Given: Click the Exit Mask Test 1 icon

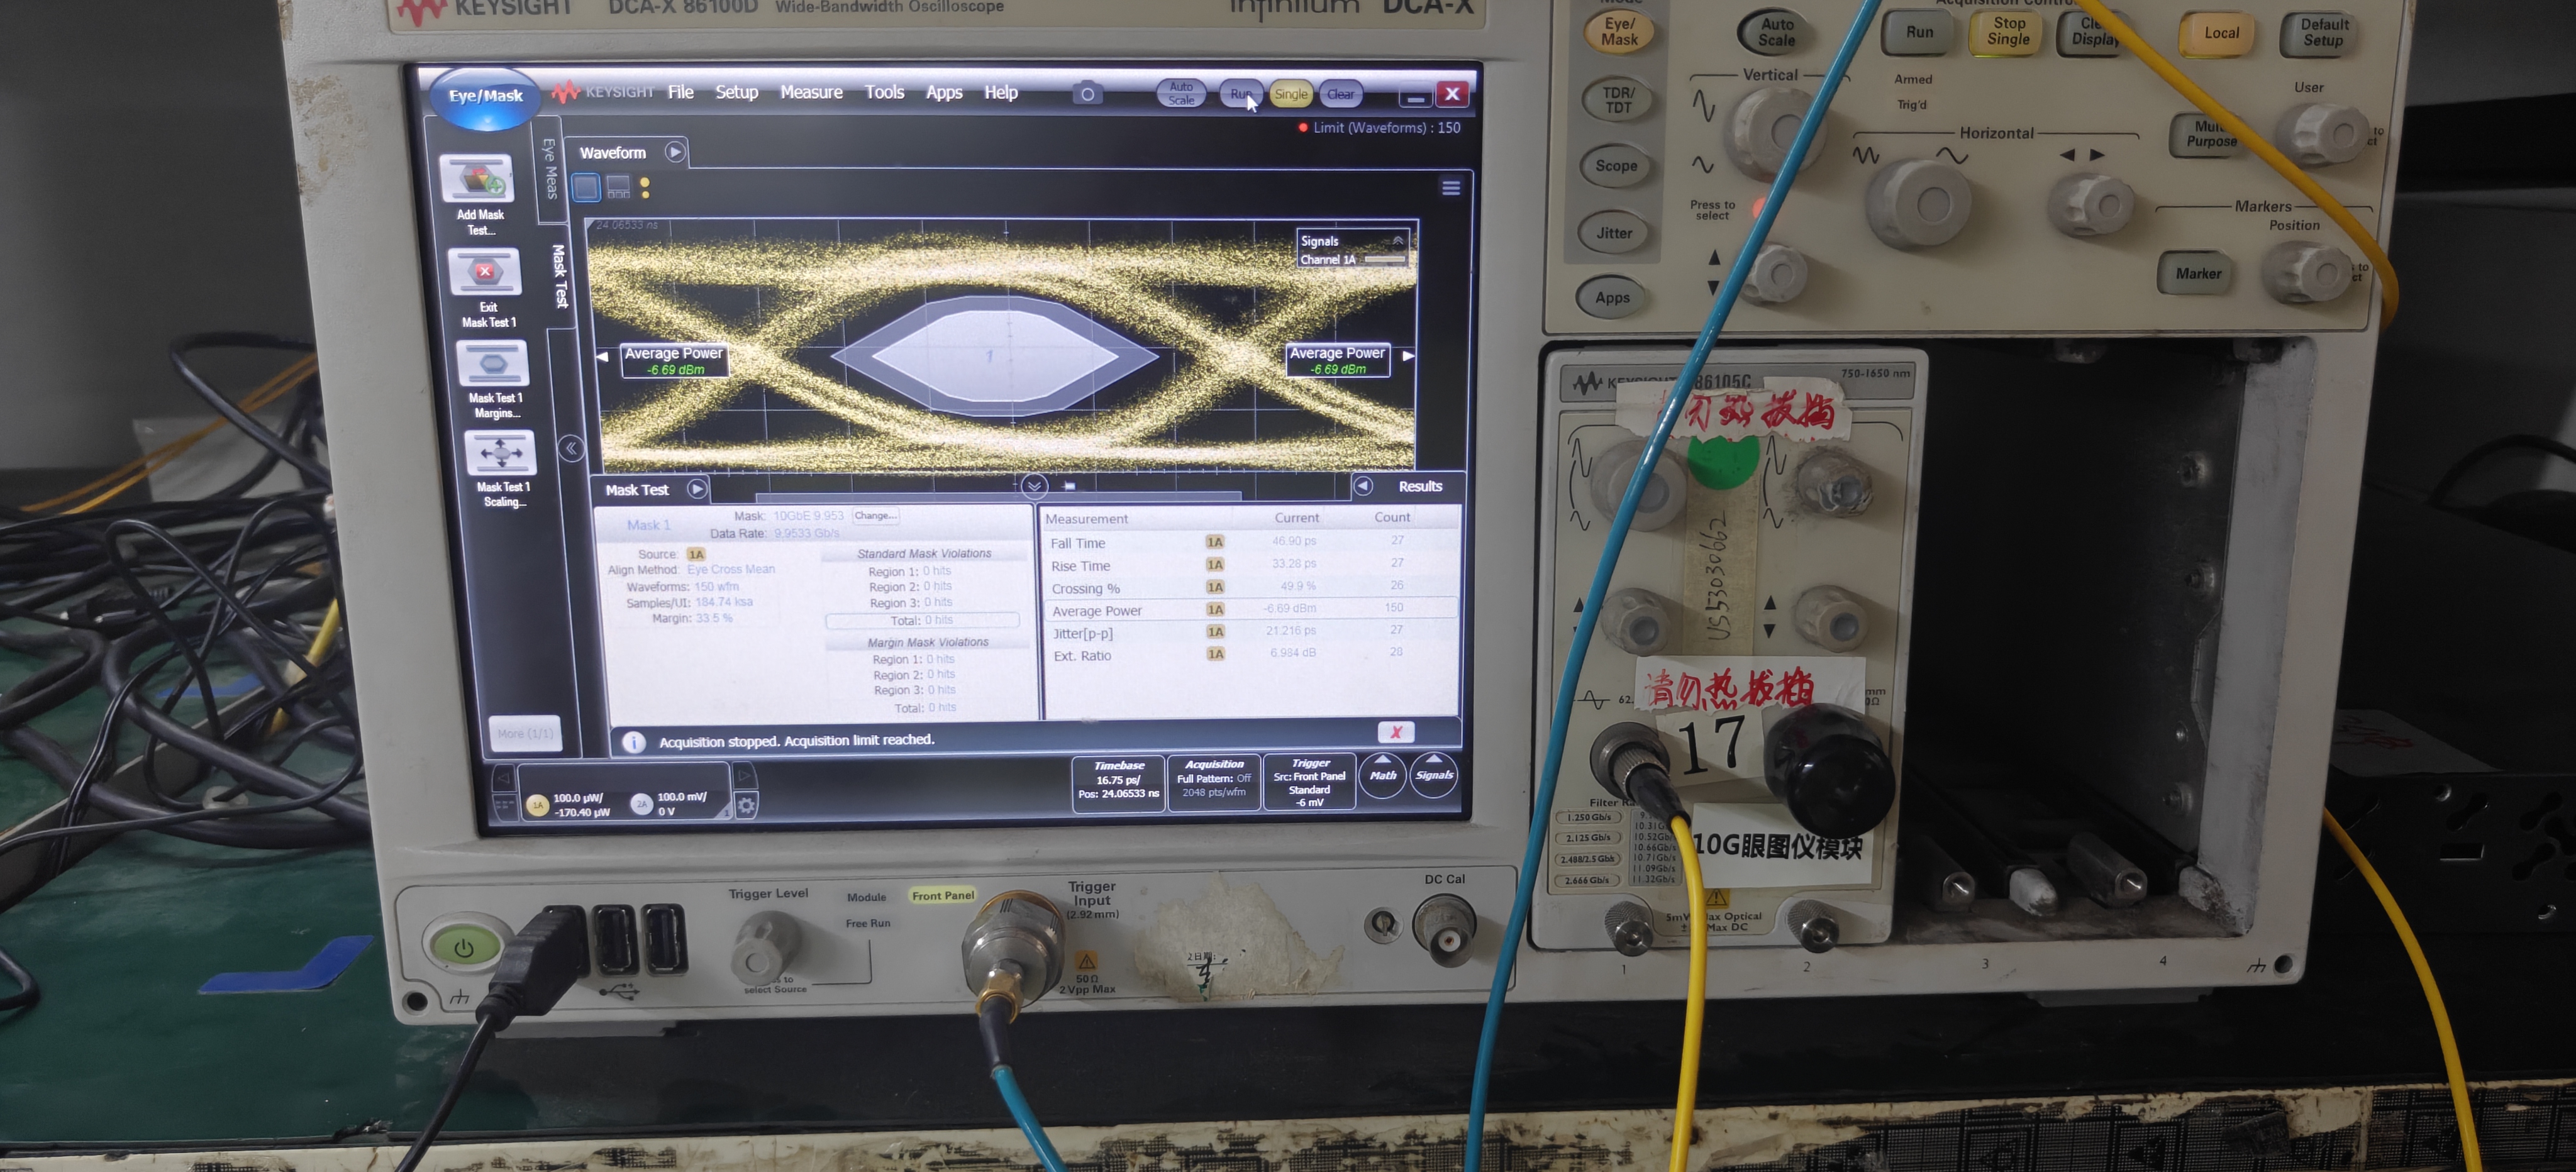Looking at the screenshot, I should tap(484, 272).
